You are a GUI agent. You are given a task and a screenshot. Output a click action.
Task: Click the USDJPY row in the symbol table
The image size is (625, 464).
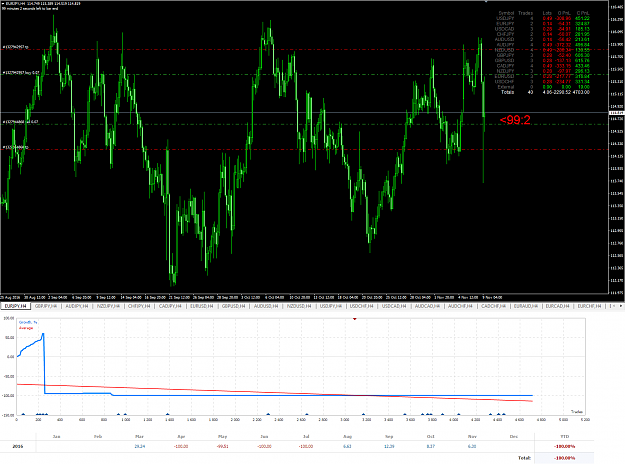point(542,18)
